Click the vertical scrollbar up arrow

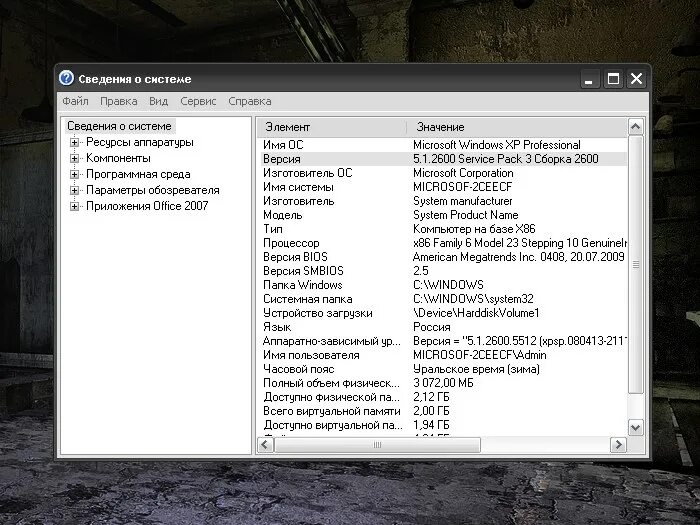[x=635, y=127]
